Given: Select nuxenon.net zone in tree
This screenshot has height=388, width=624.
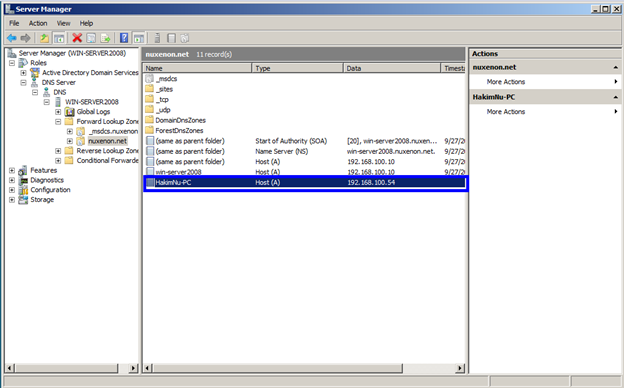Looking at the screenshot, I should 107,141.
